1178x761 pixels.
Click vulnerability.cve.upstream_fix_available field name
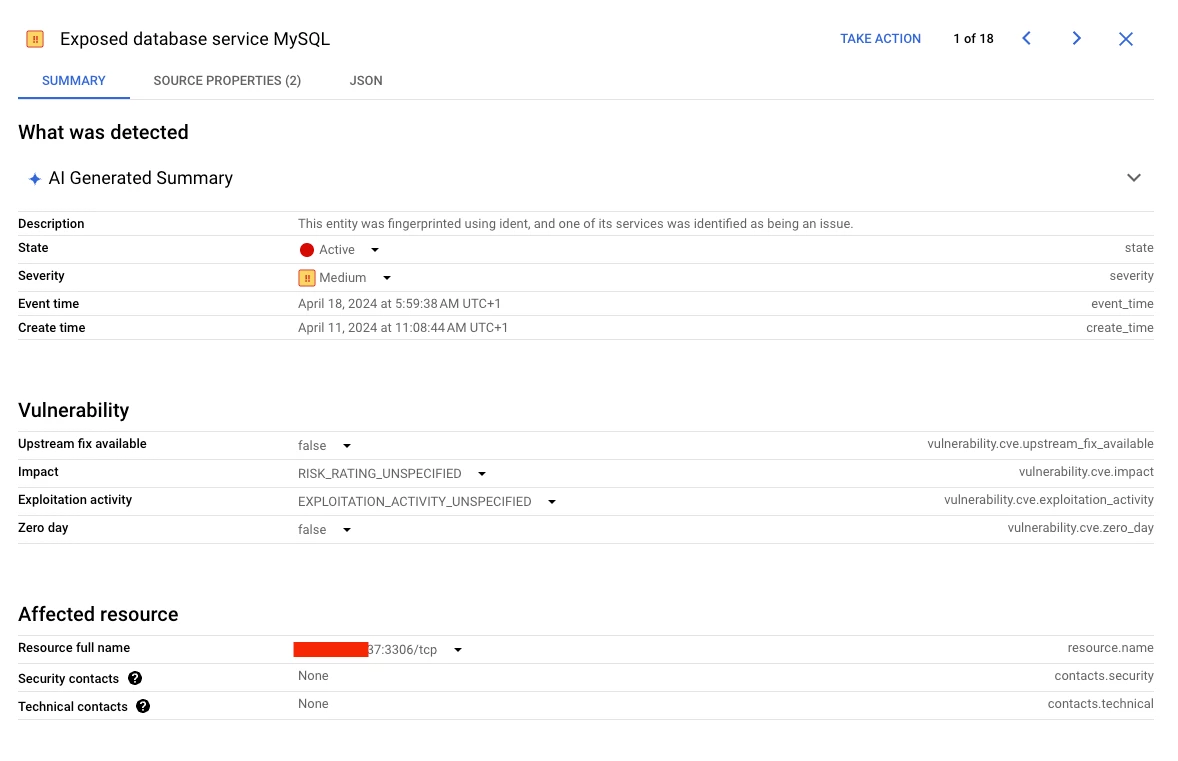(x=1041, y=444)
